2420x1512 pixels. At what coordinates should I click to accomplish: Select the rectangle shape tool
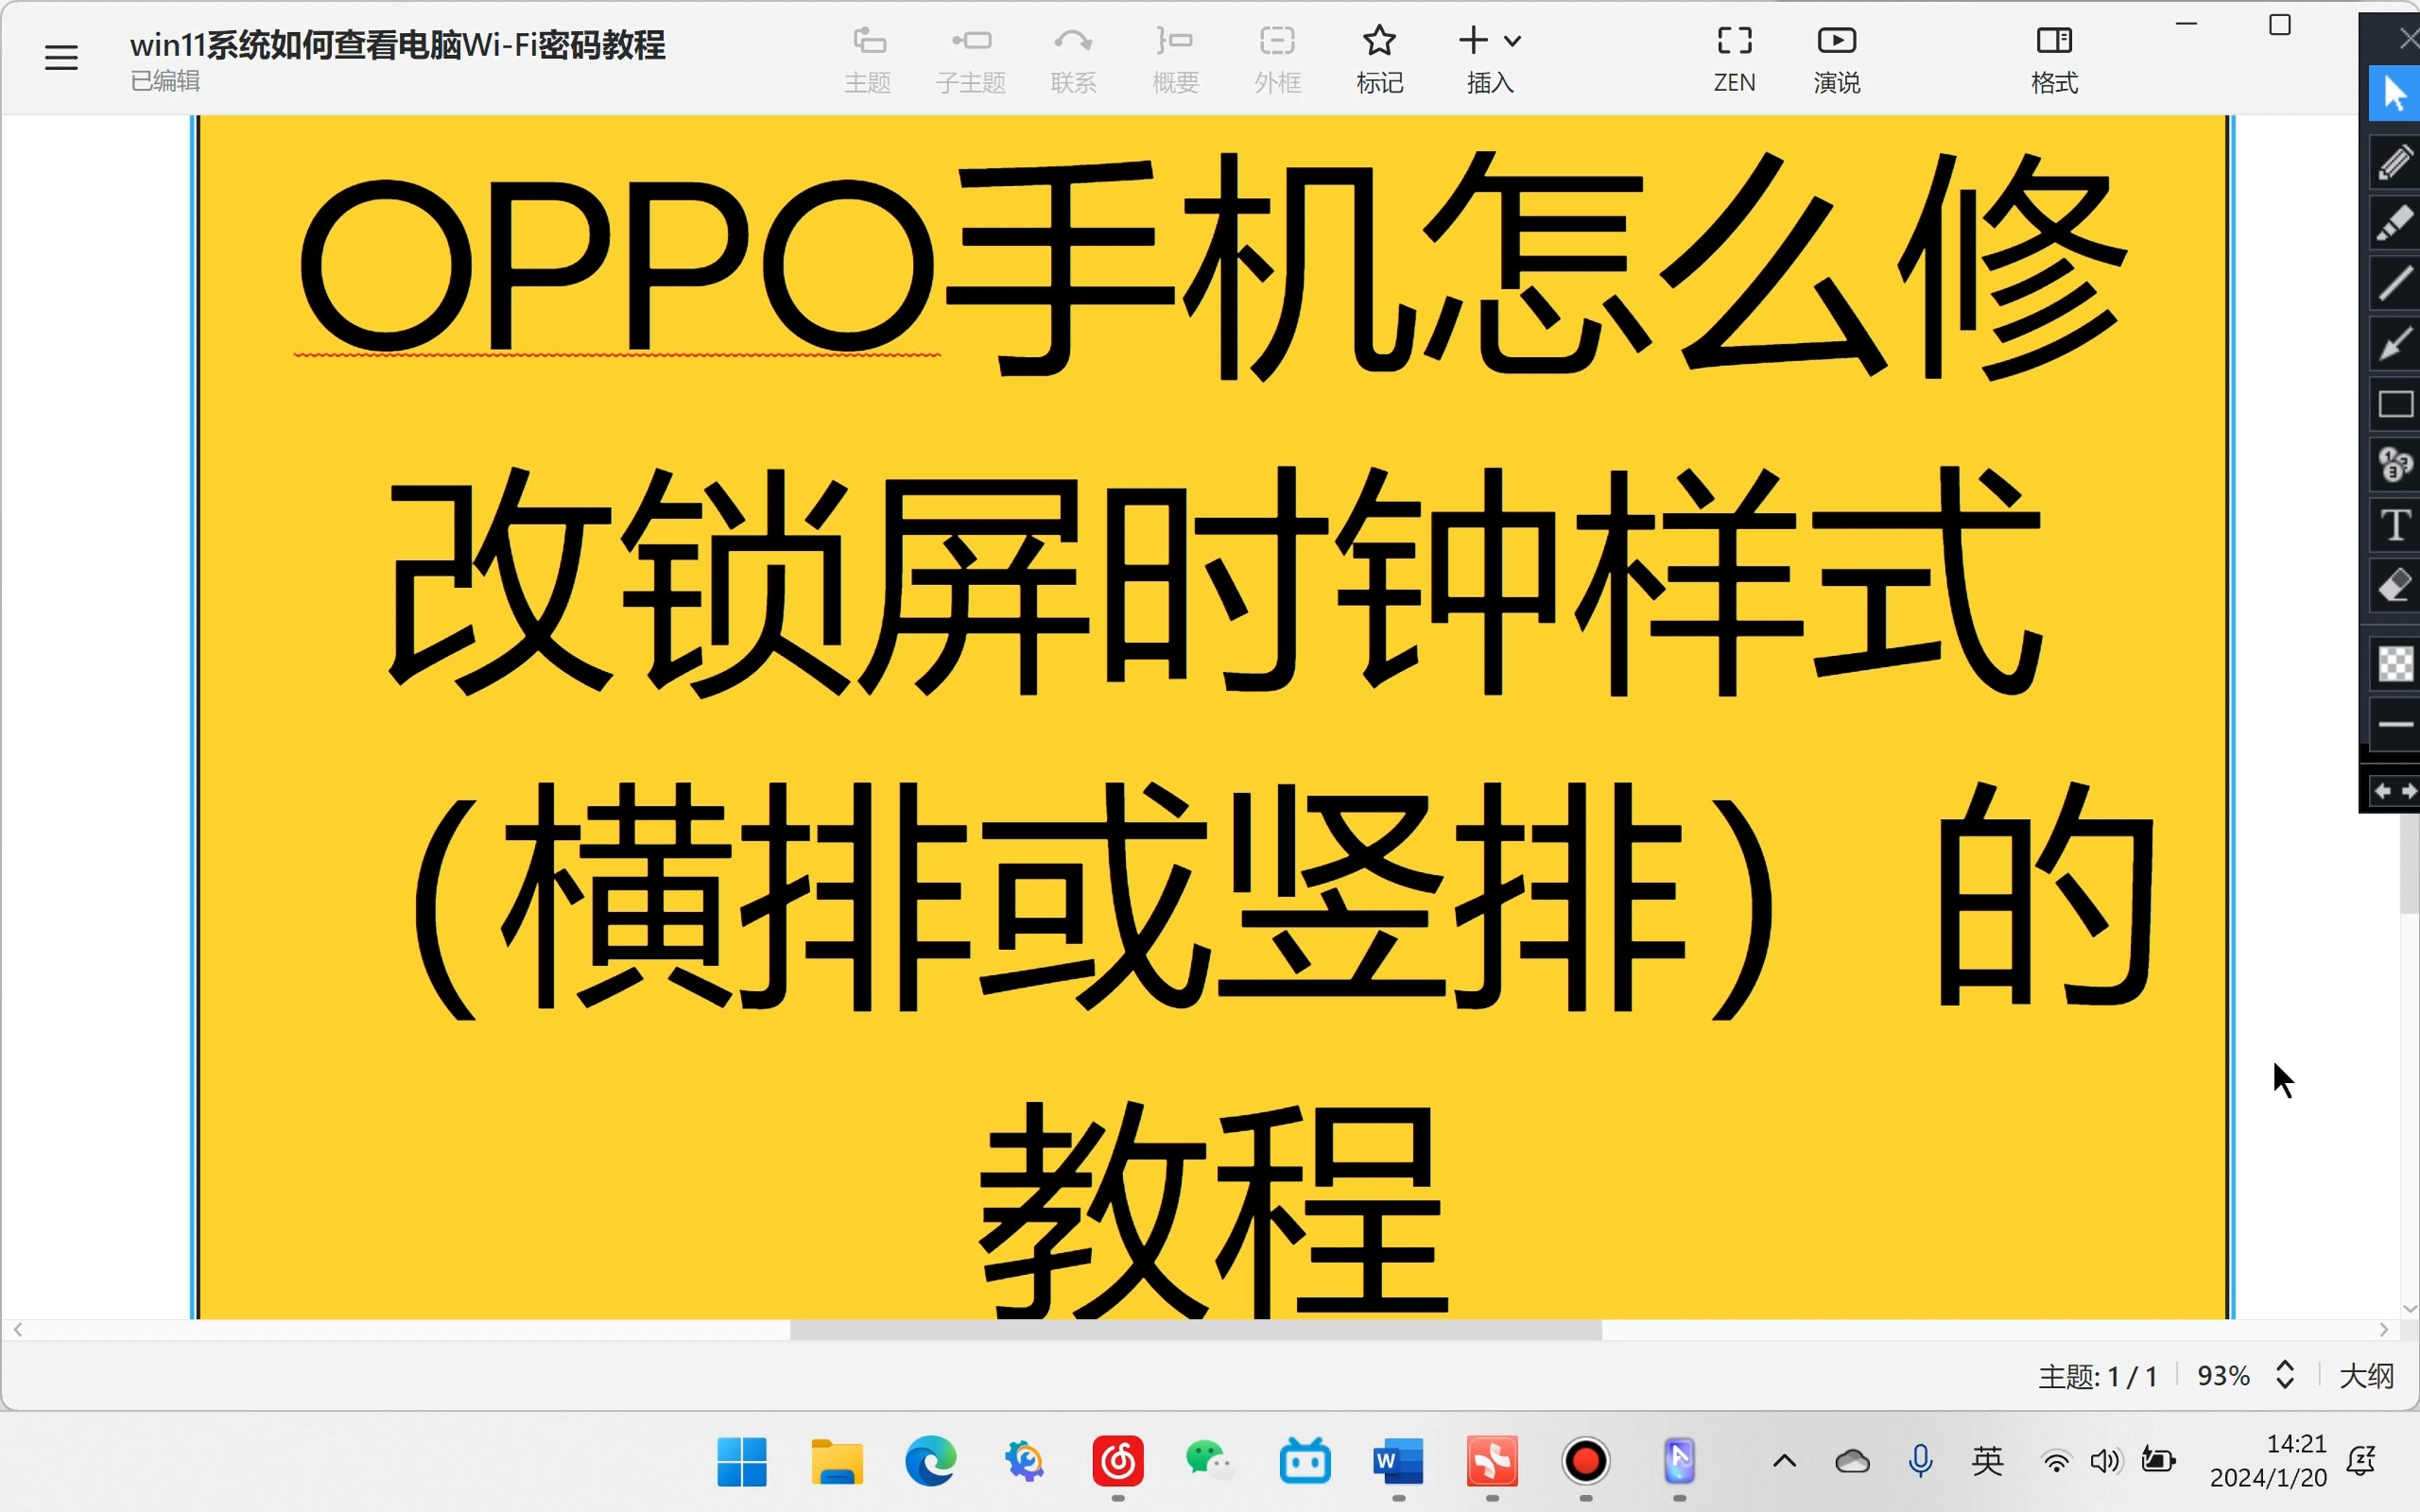pos(2395,404)
